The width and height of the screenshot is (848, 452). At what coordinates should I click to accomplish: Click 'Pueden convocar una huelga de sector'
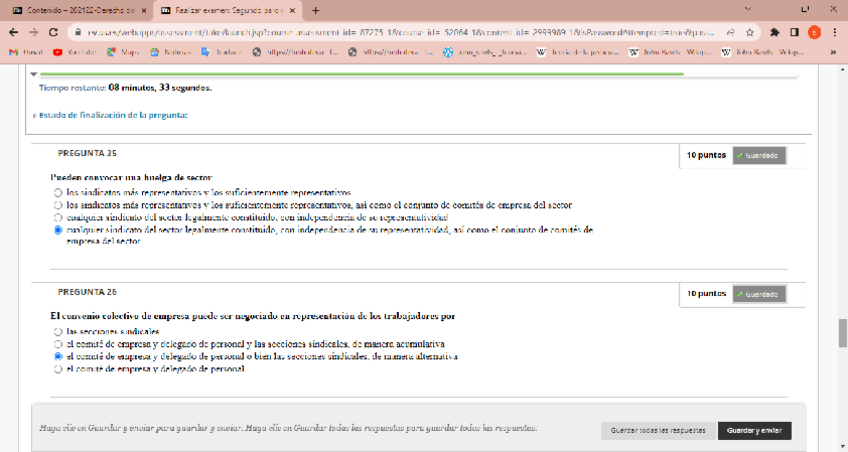(131, 177)
